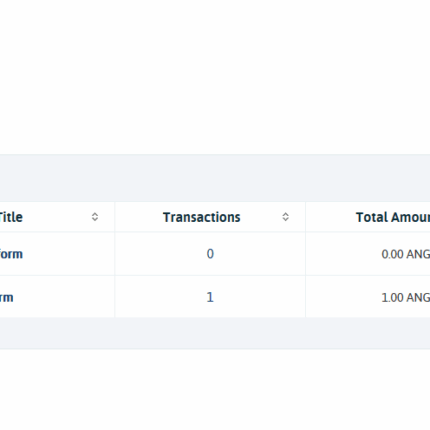Click the gray footer bar below table
The image size is (430, 430).
tap(215, 333)
